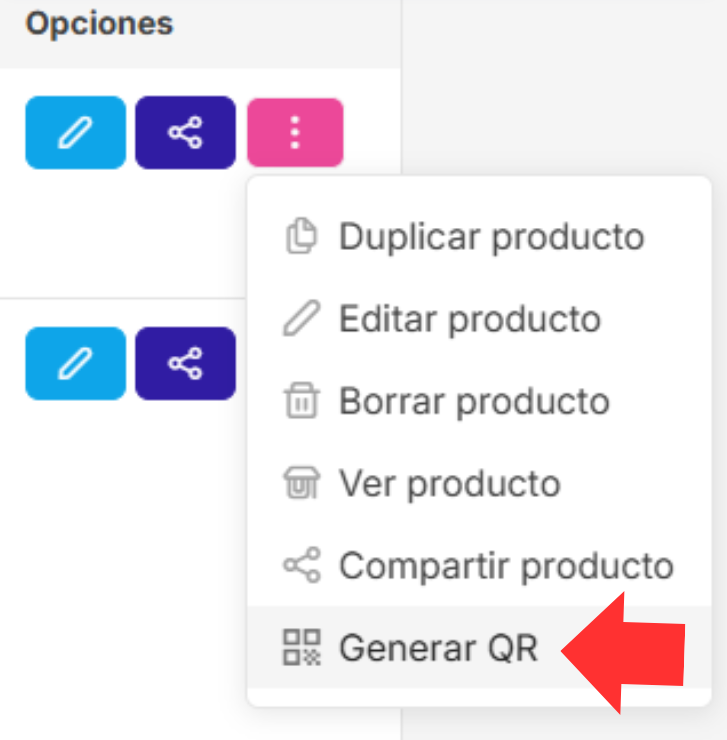Image resolution: width=727 pixels, height=740 pixels.
Task: Click the copy icon beside Duplicar producto
Action: (301, 237)
